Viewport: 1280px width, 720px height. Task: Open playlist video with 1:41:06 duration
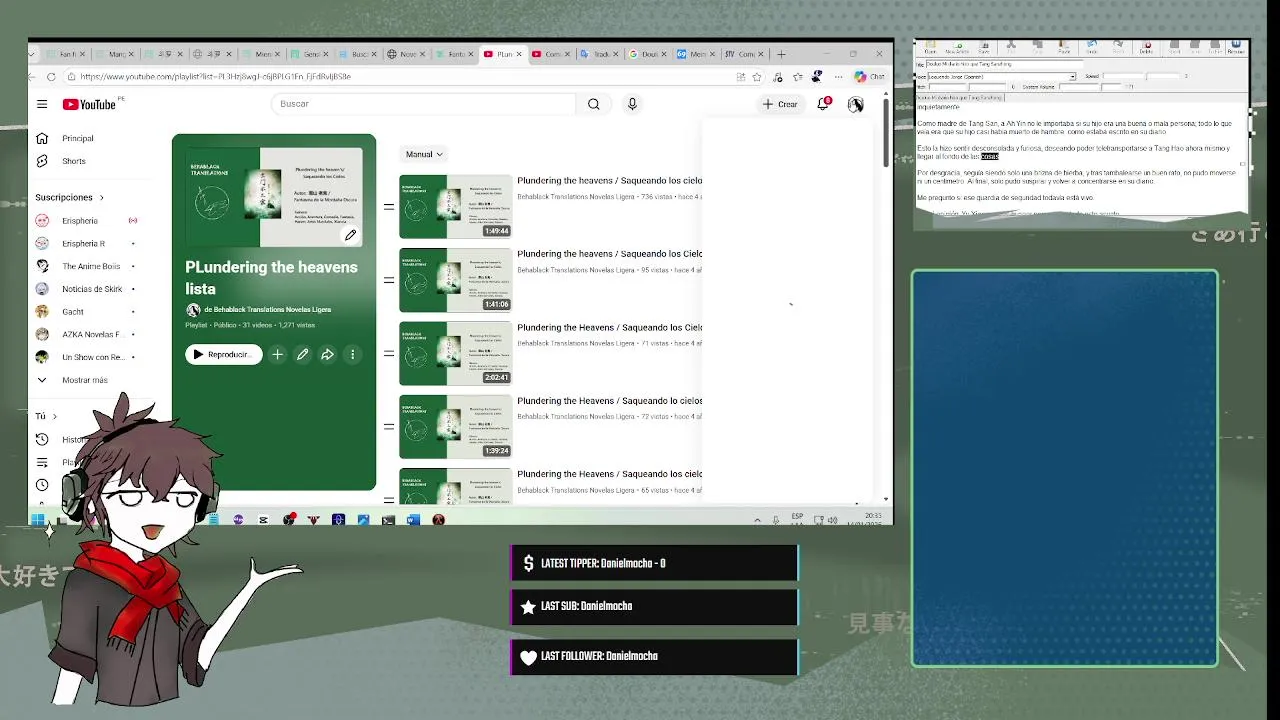pyautogui.click(x=456, y=280)
